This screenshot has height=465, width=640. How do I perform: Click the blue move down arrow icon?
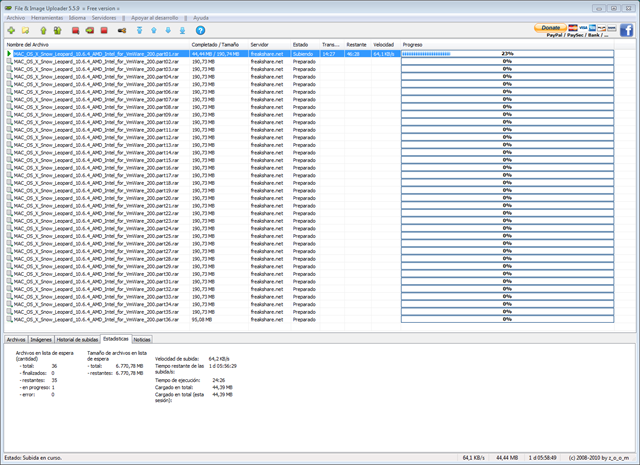tap(168, 30)
